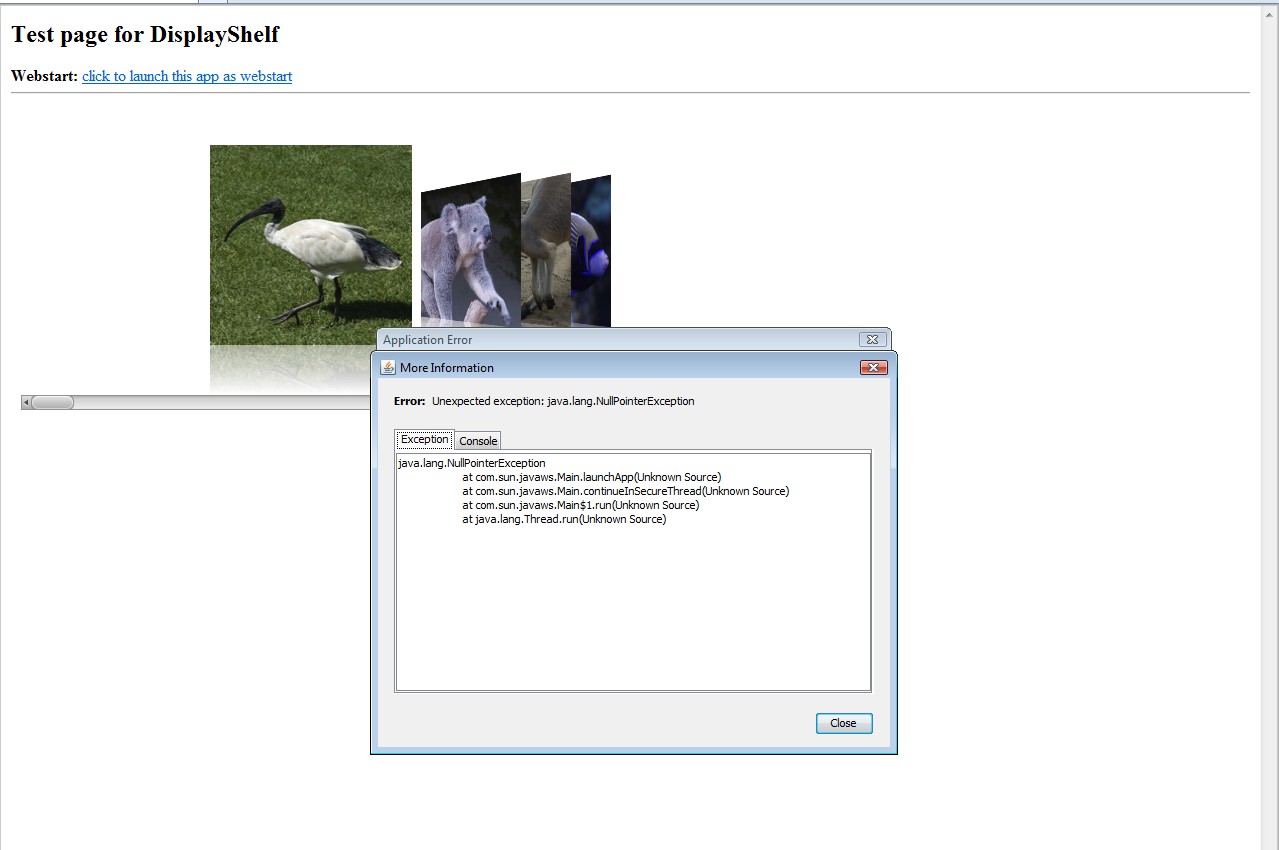Click the Java coffee cup icon in More Information
This screenshot has width=1279, height=850.
pos(388,367)
